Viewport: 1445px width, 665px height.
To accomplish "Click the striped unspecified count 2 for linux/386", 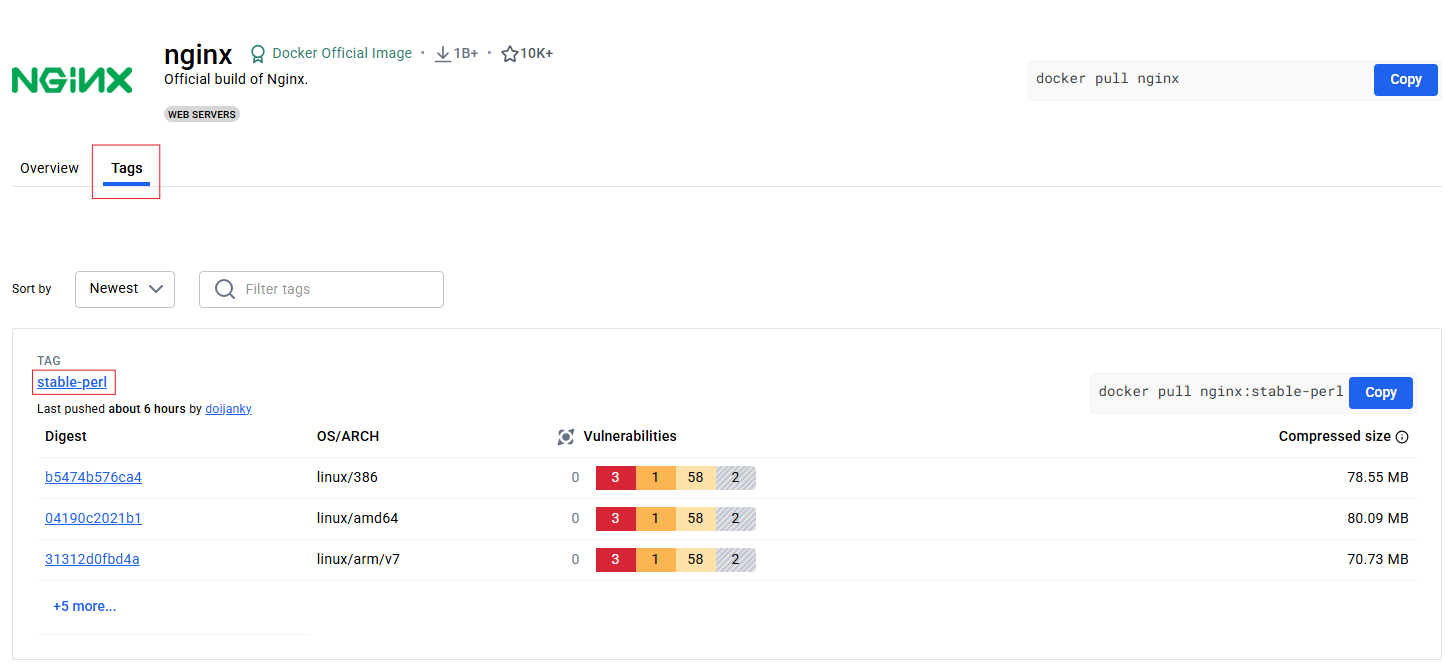I will [735, 478].
